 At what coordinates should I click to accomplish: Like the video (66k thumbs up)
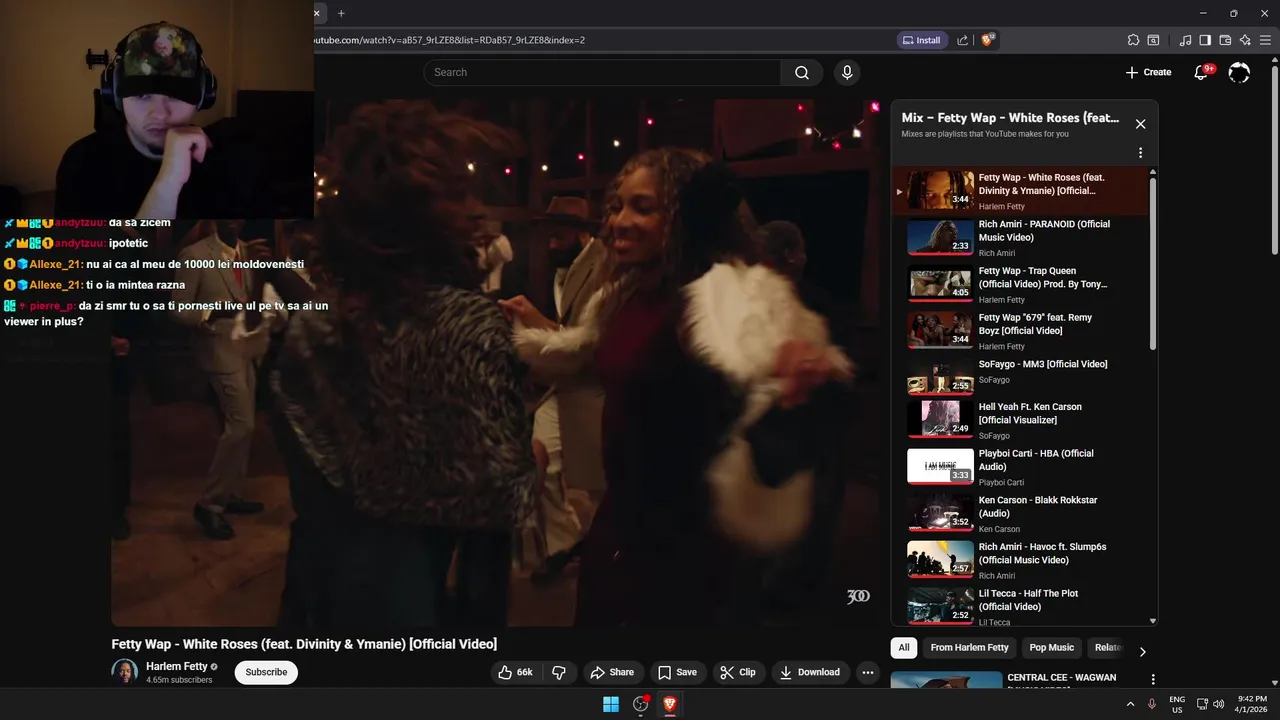point(516,672)
